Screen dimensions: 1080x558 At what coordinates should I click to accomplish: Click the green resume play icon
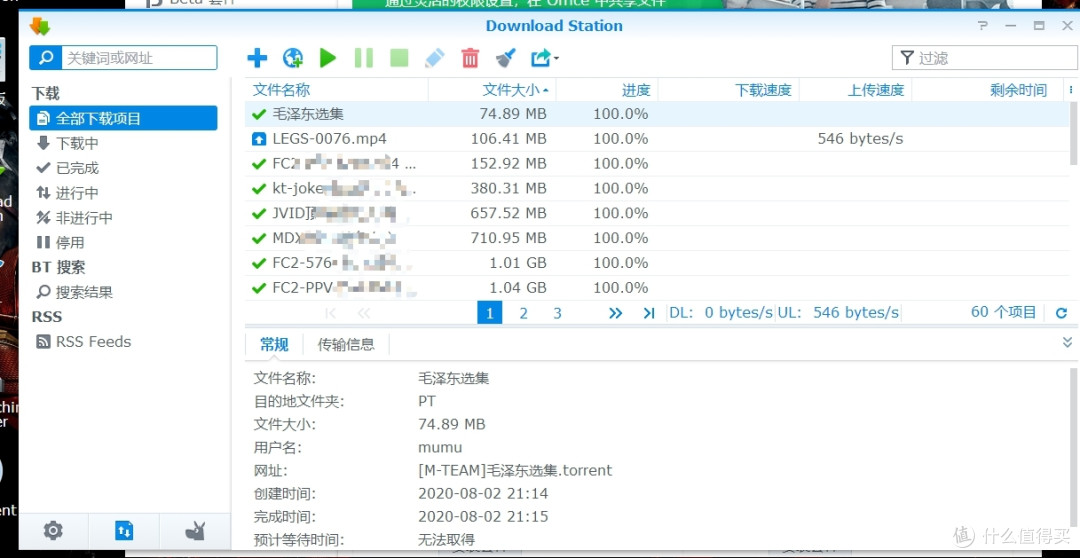[328, 58]
